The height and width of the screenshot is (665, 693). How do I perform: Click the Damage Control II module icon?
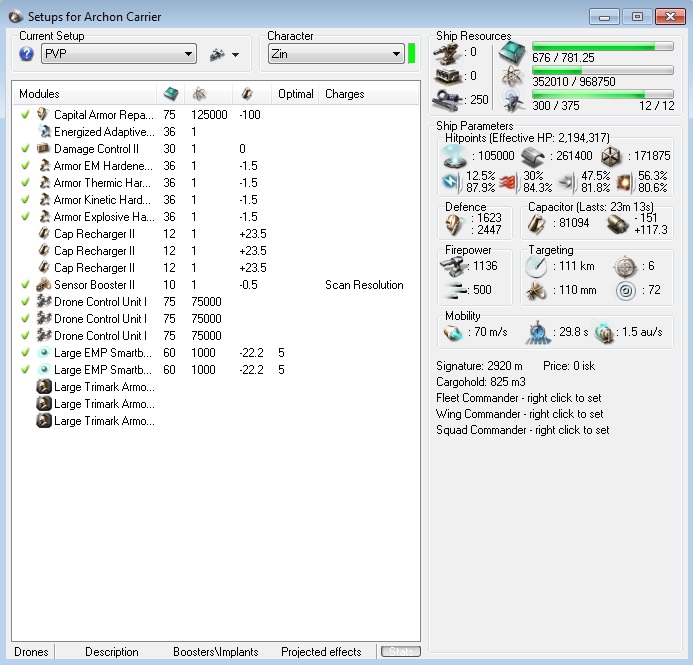(43, 148)
